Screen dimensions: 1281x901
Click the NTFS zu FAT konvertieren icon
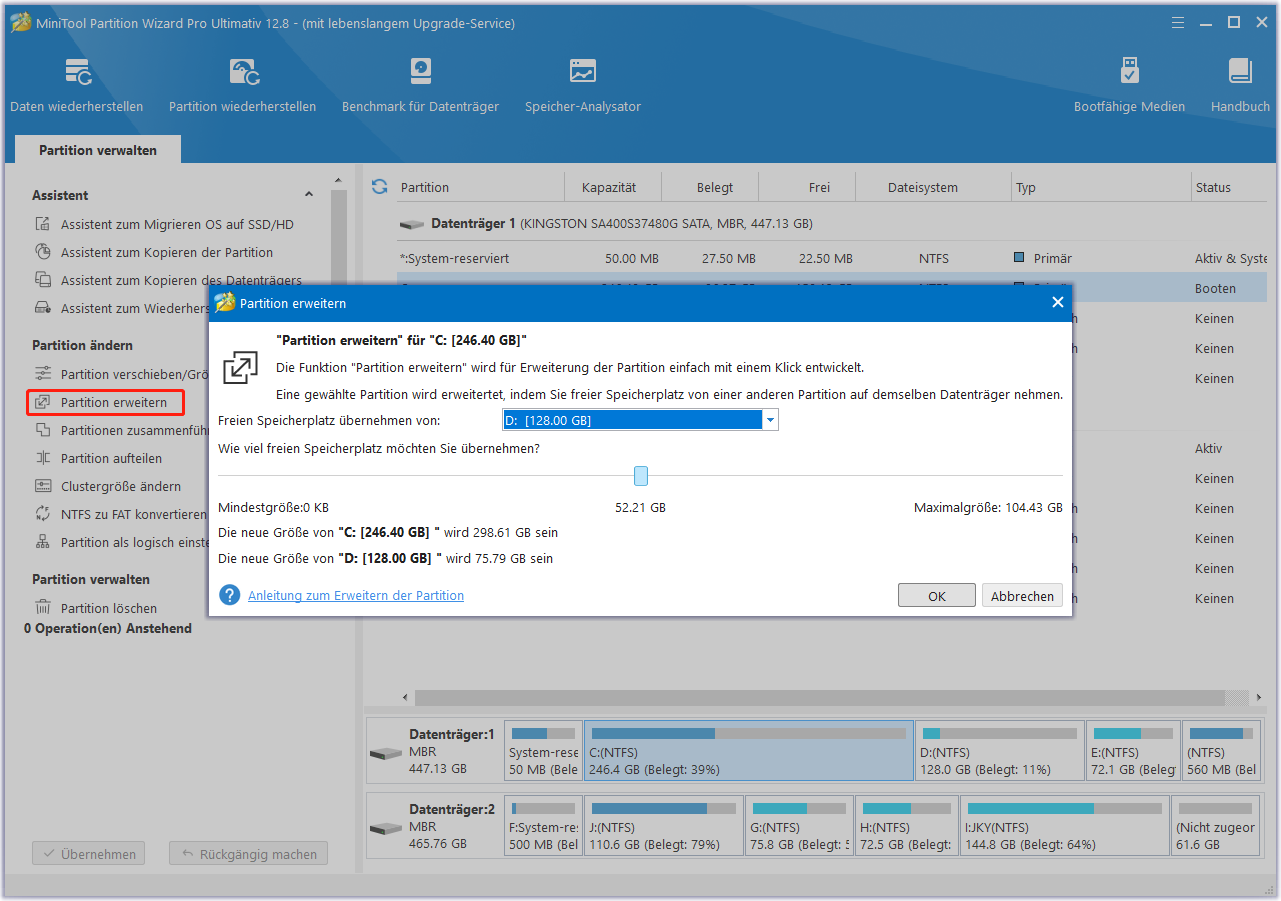[x=43, y=514]
